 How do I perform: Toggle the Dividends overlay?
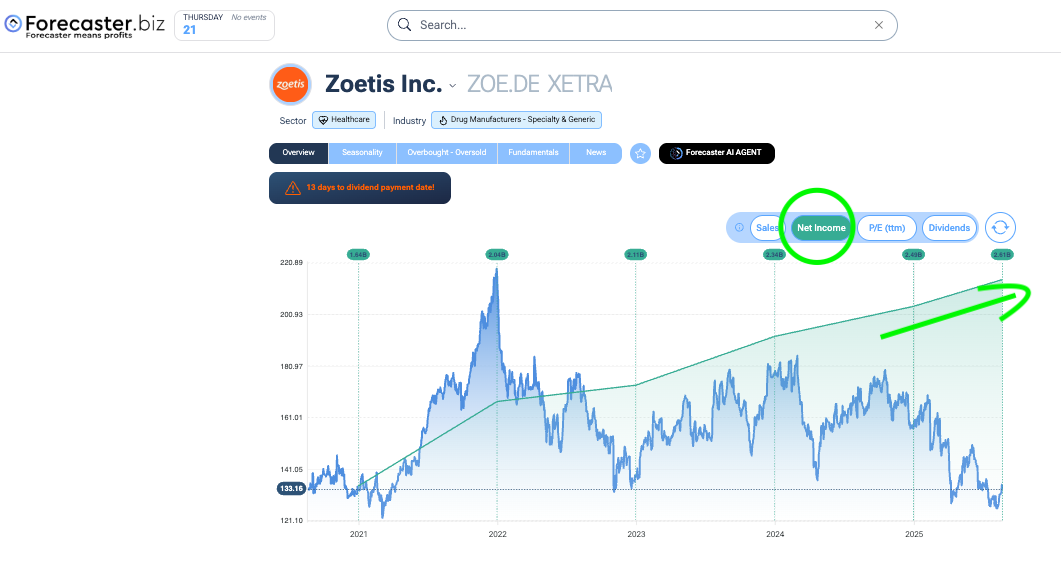[949, 228]
